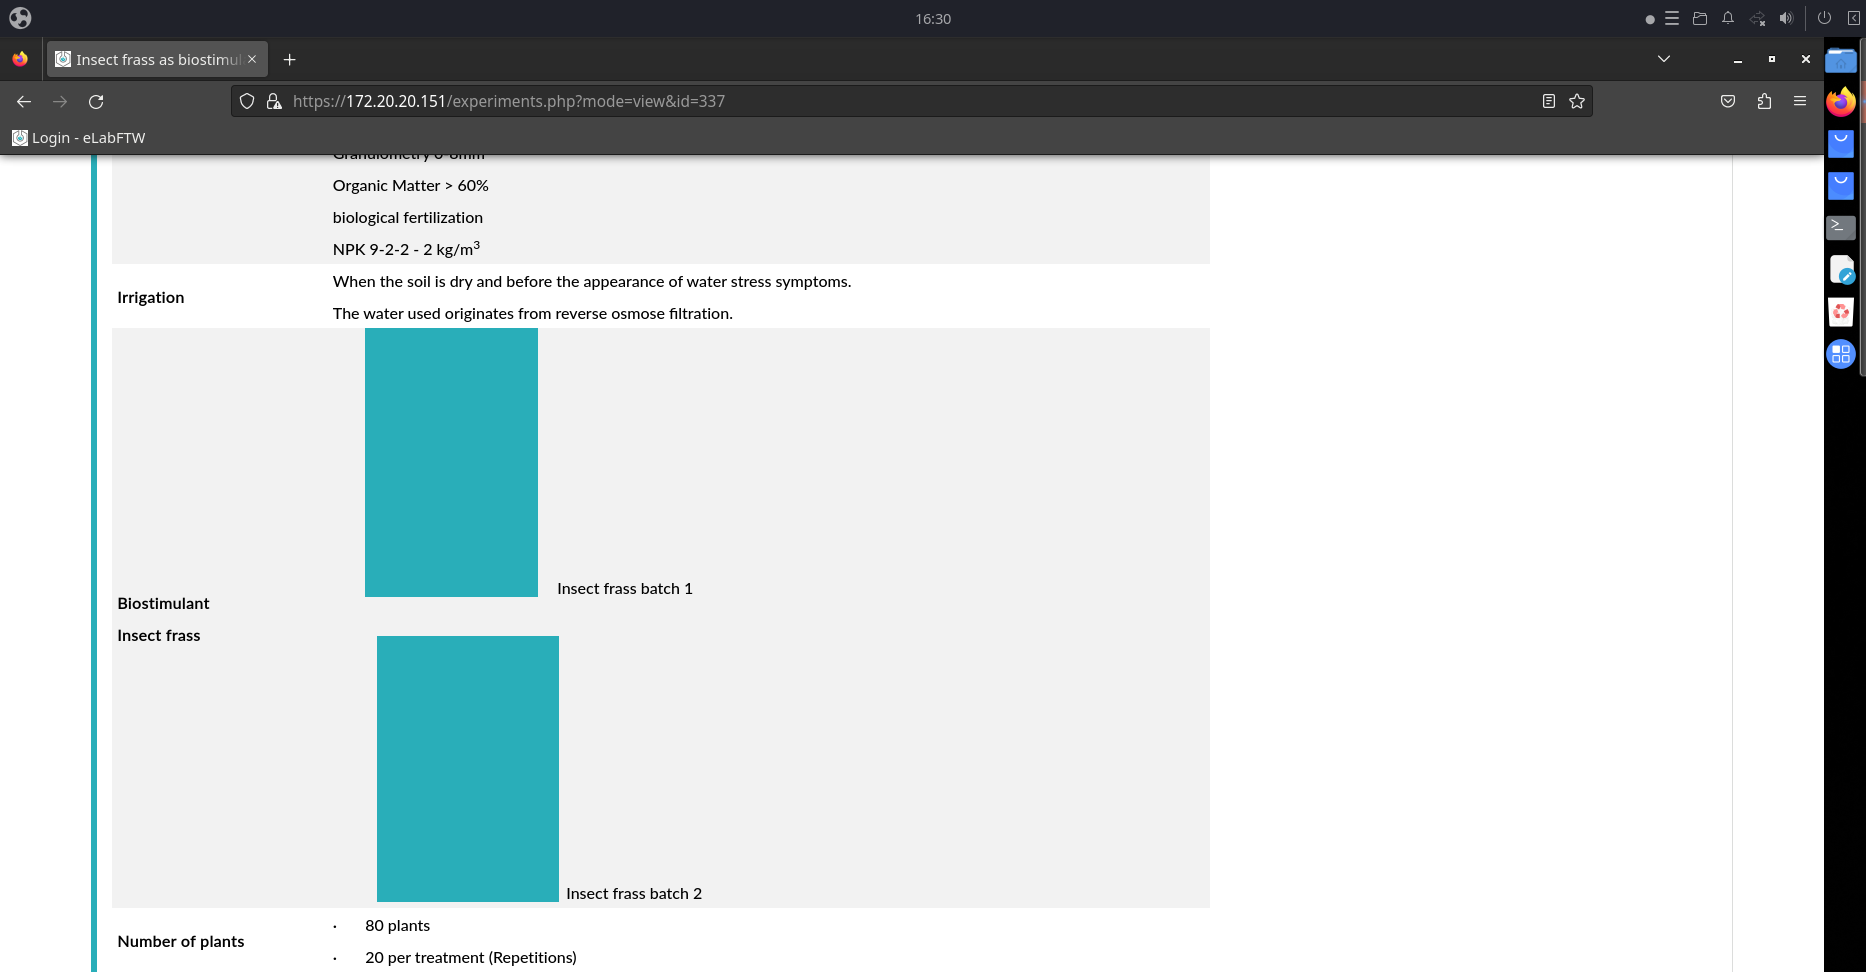
Task: Open the List All Tabs chevron
Action: [x=1663, y=59]
